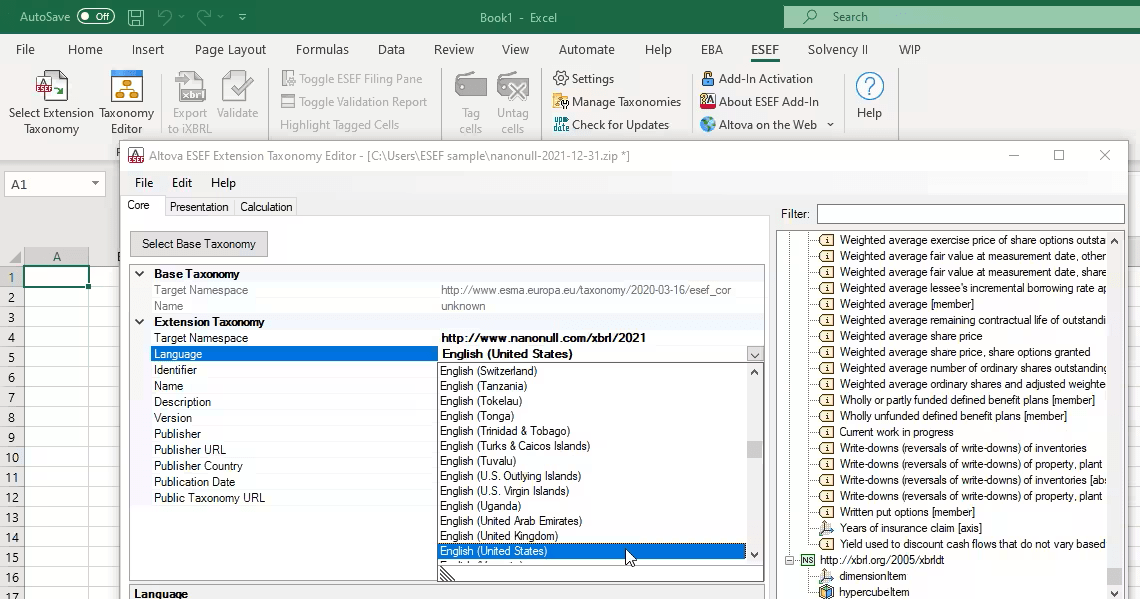The height and width of the screenshot is (599, 1140).
Task: Open the Language dropdown arrow
Action: pos(755,353)
